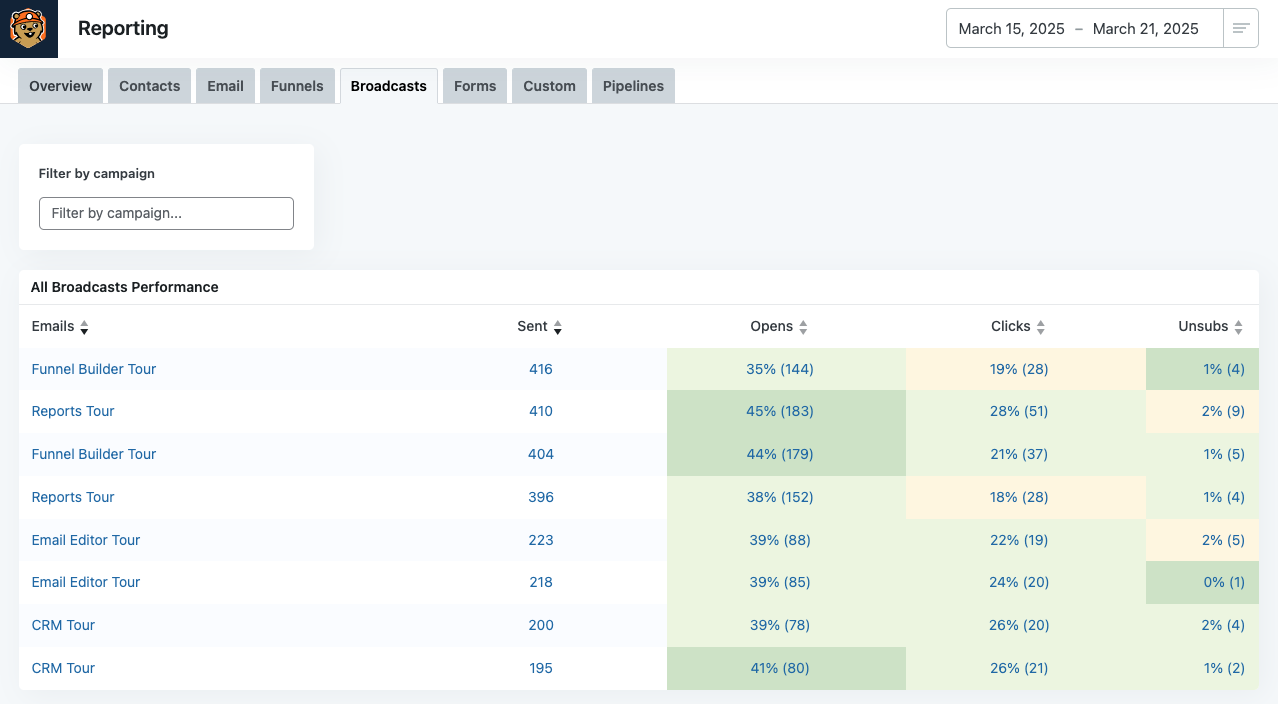Click the 35% (144) opens value
This screenshot has width=1278, height=704.
tap(780, 369)
